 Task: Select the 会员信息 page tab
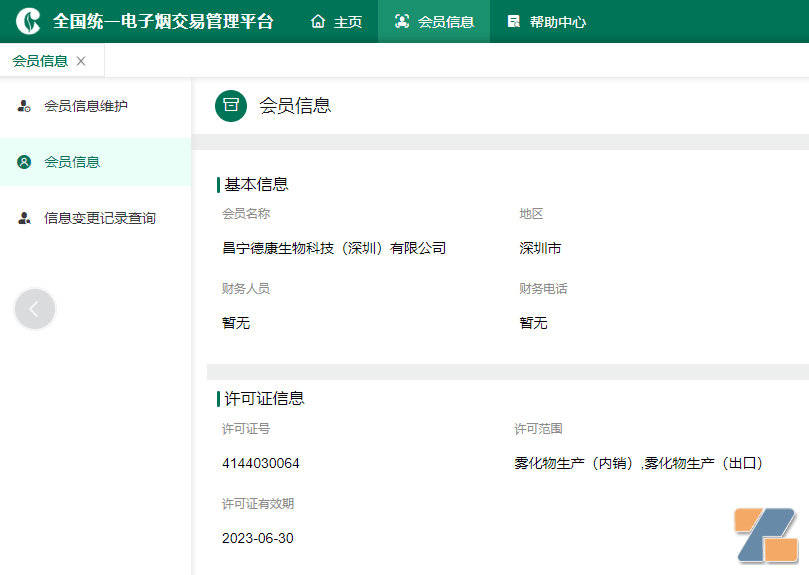(40, 61)
